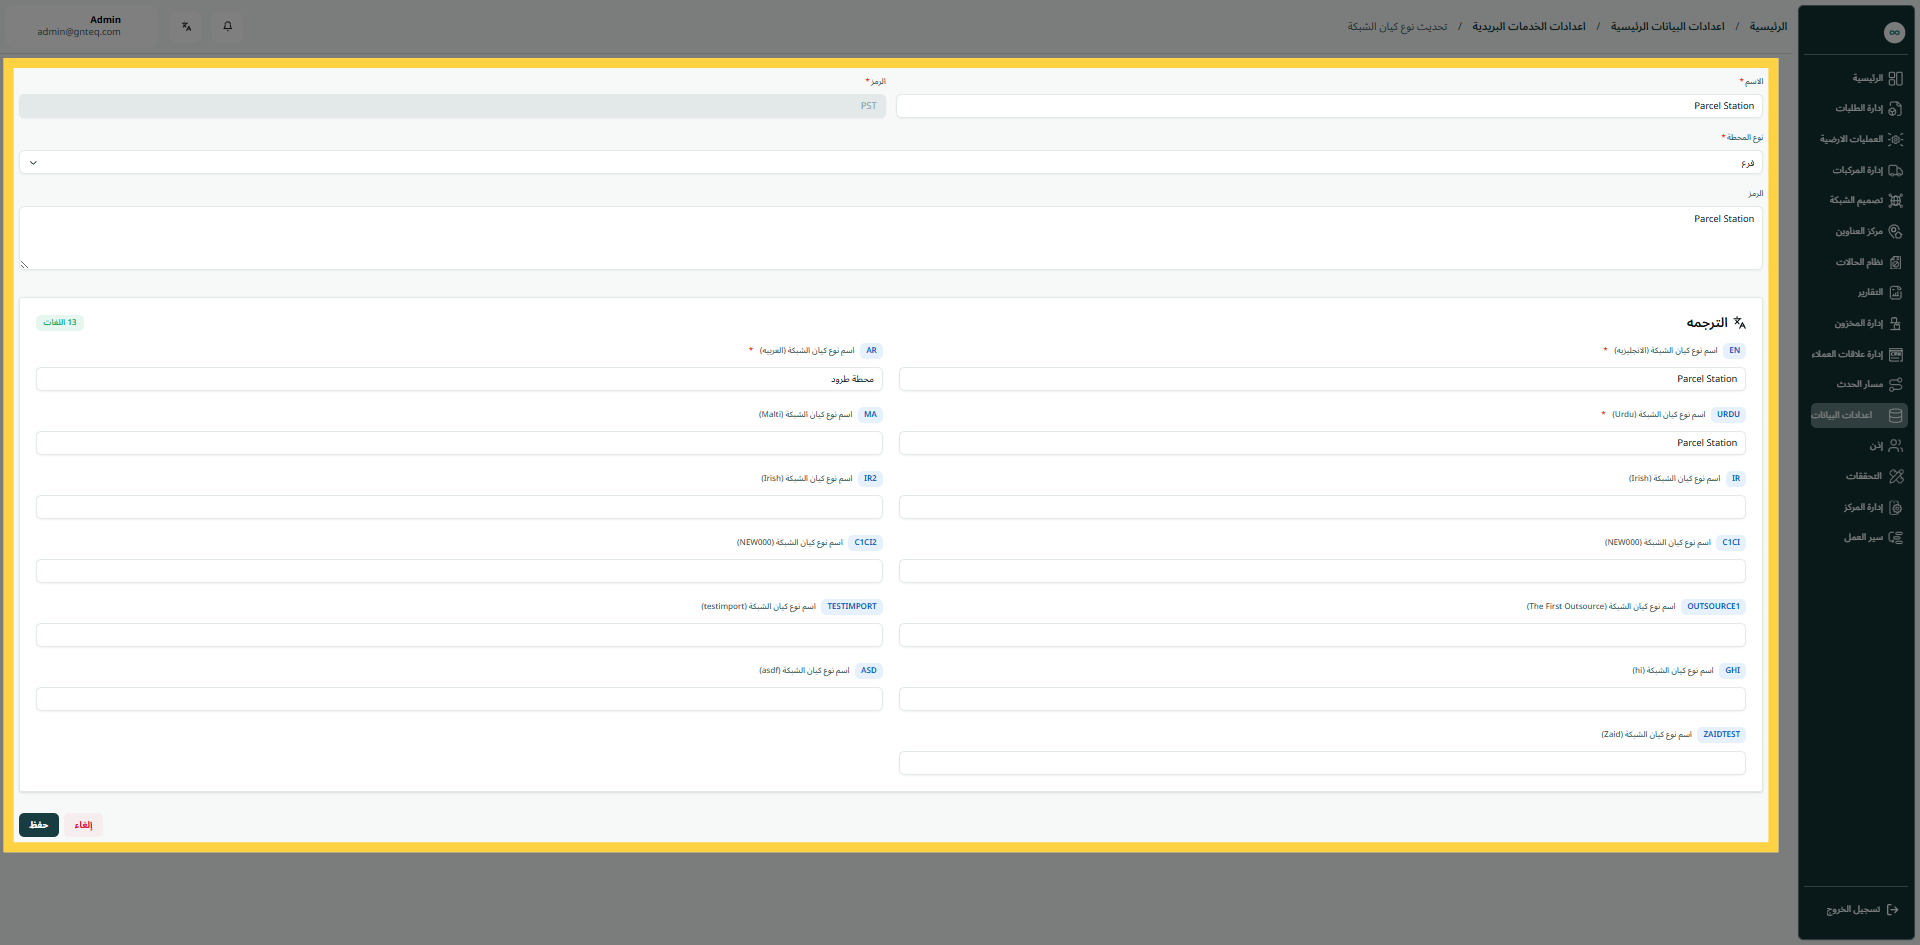Open Inventory Management (إدارة المخزون) sidebar icon
Screen dimensions: 1920x945
[1895, 324]
